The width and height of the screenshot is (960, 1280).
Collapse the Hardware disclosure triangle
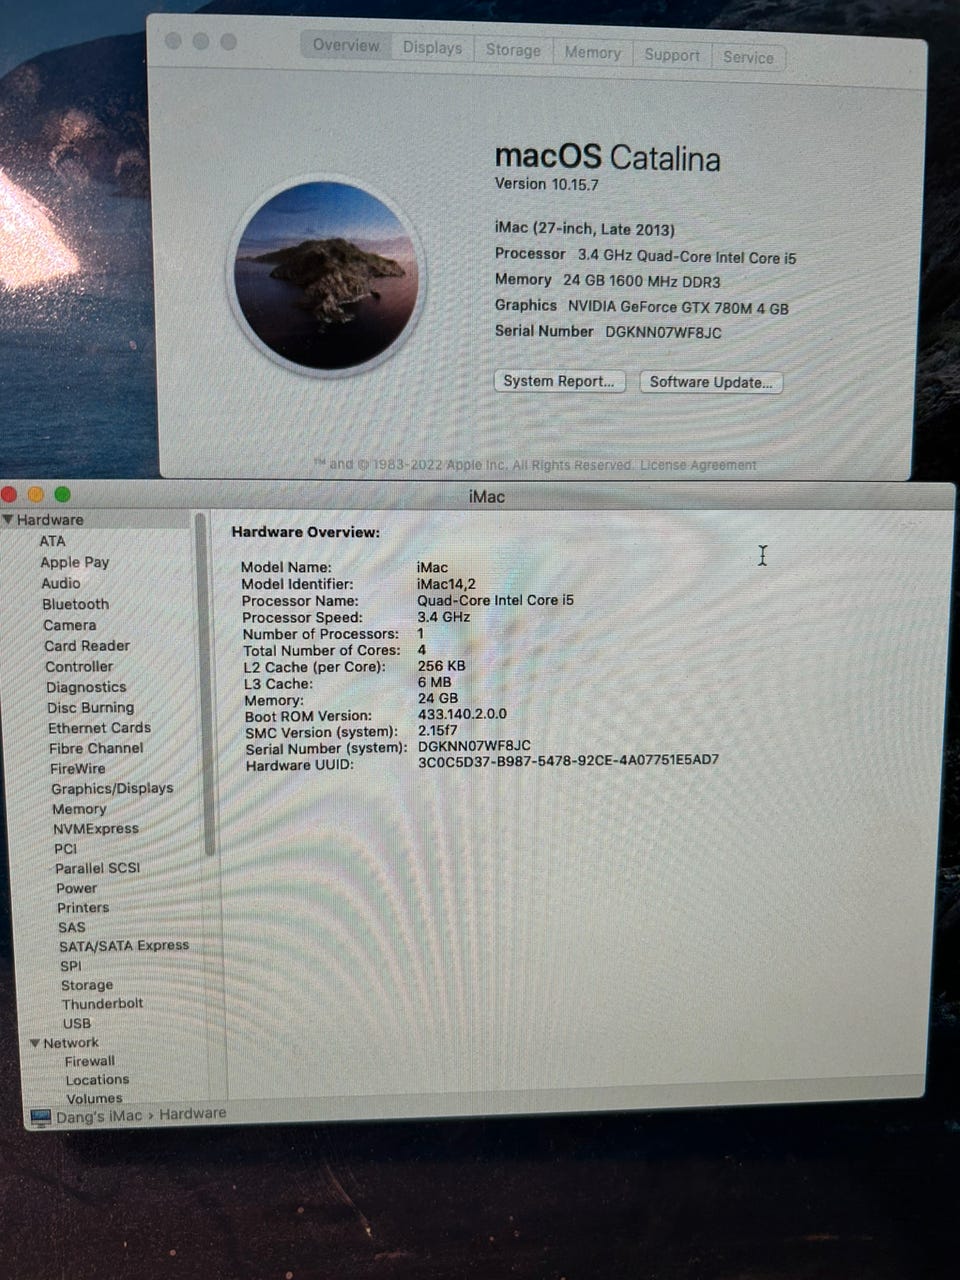[x=8, y=519]
